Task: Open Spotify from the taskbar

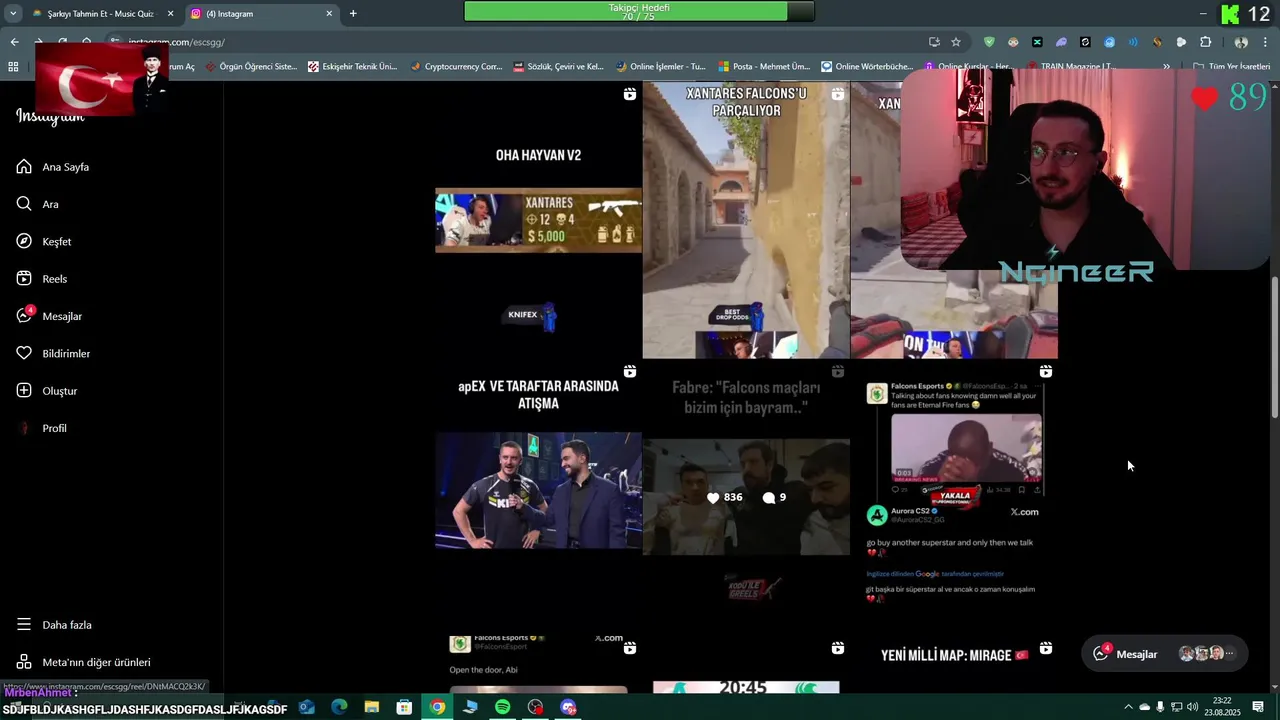Action: click(502, 707)
